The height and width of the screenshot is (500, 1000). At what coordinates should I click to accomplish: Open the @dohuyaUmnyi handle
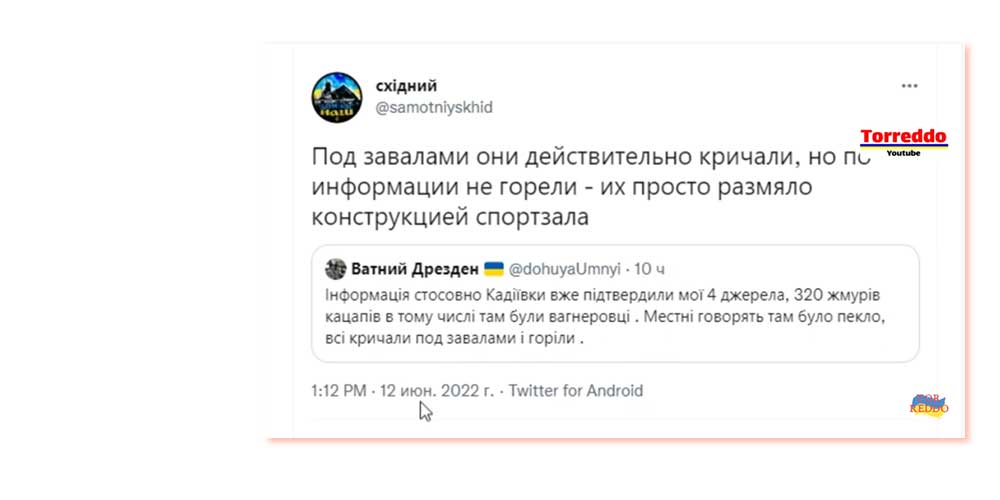567,269
